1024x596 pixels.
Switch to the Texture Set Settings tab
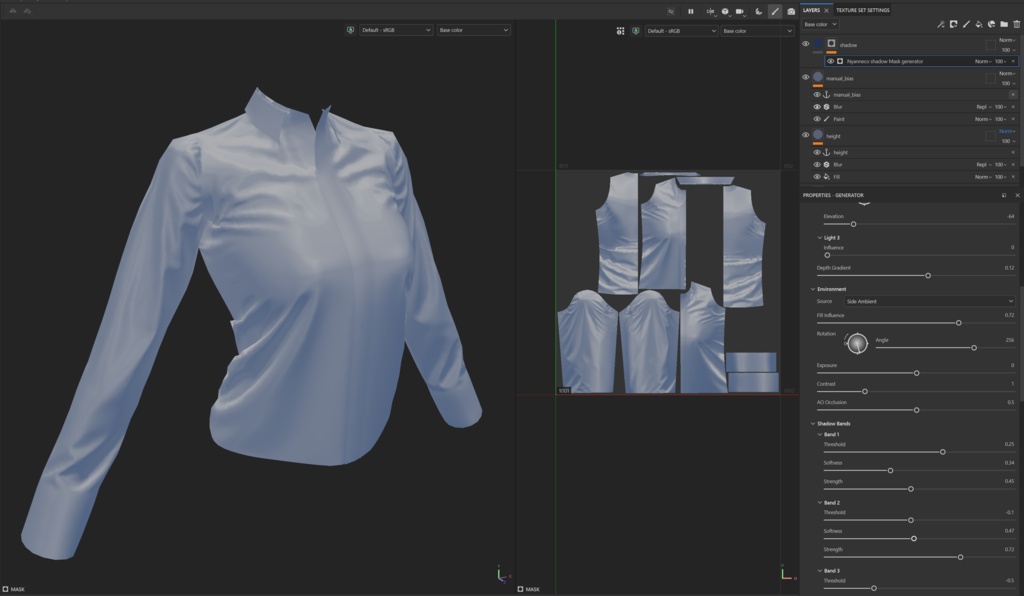(863, 10)
